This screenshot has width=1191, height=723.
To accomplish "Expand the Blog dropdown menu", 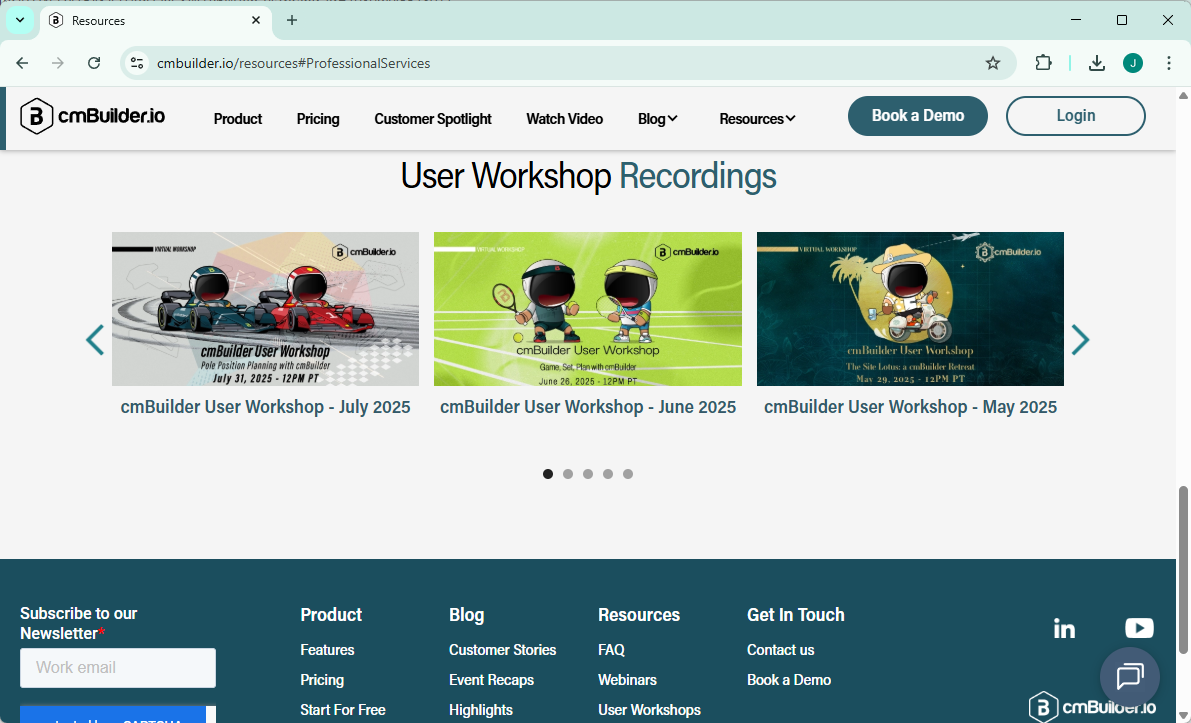I will pos(658,119).
